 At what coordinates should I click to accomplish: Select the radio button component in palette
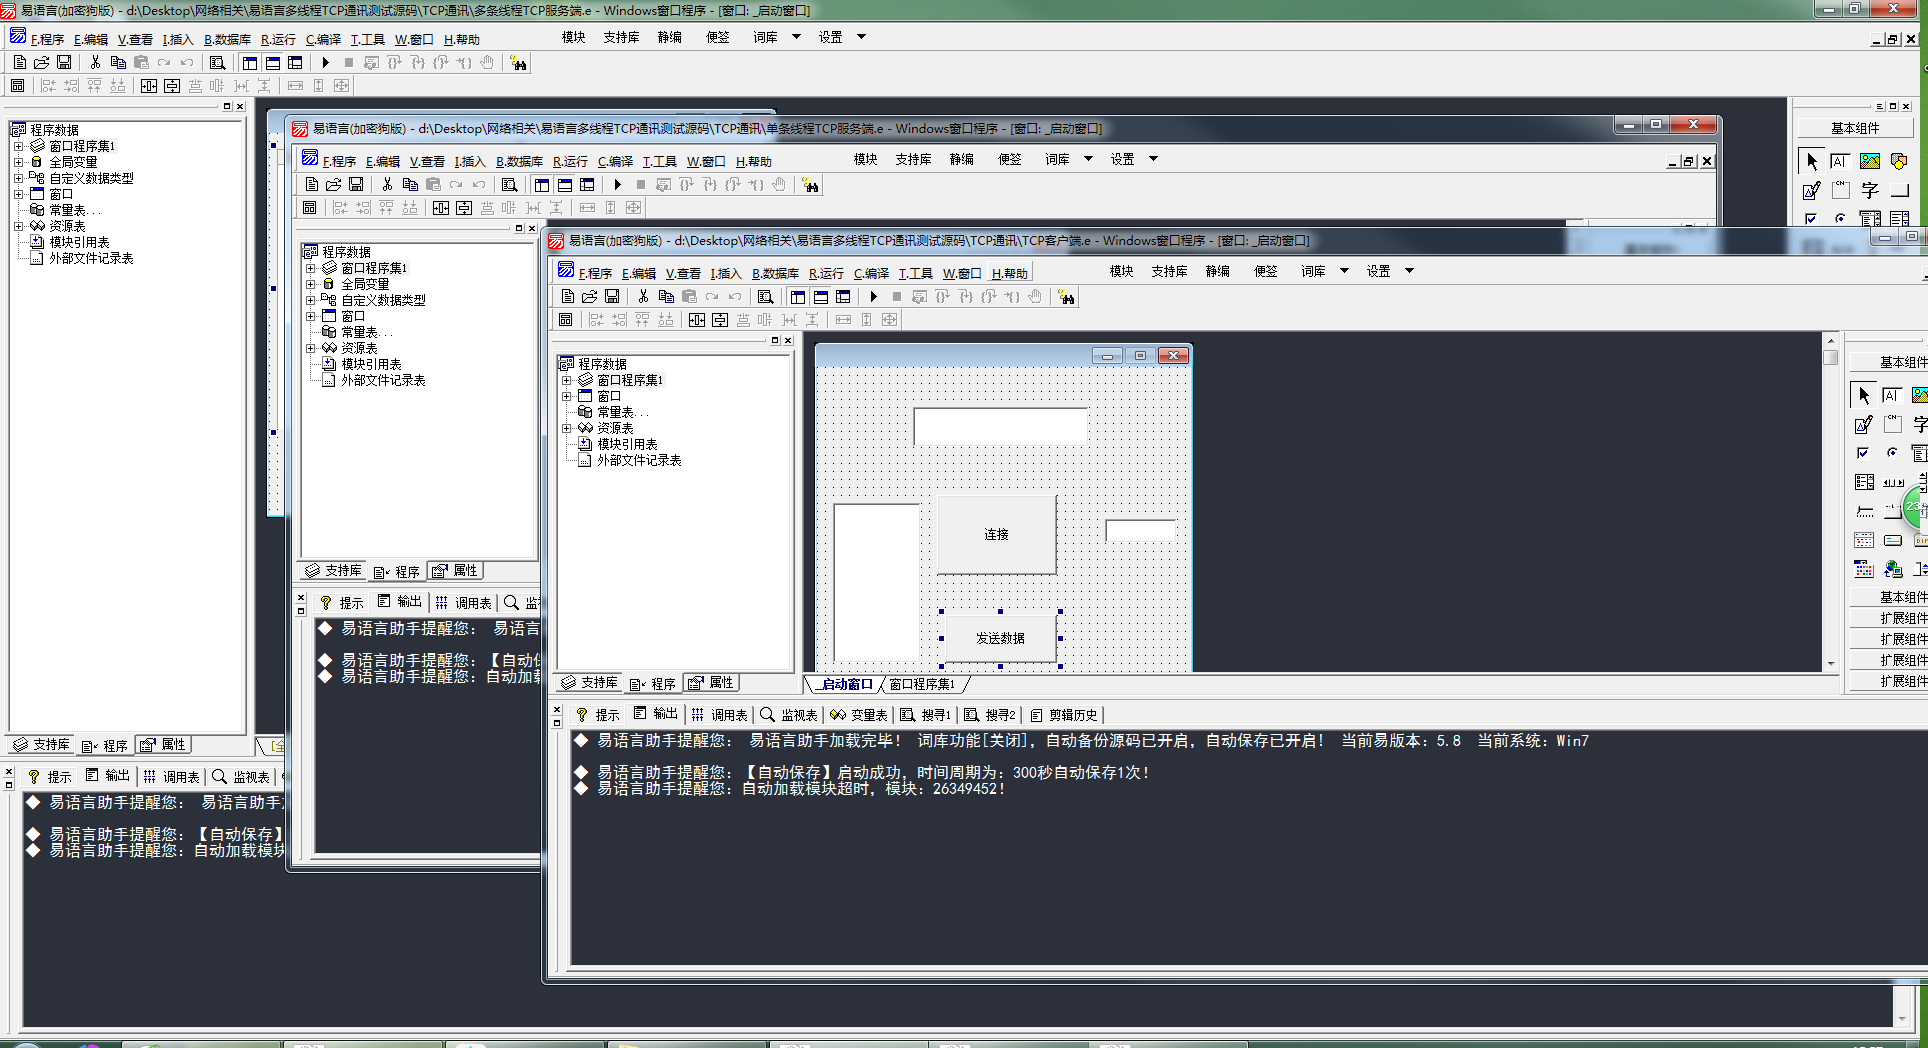(x=1892, y=453)
